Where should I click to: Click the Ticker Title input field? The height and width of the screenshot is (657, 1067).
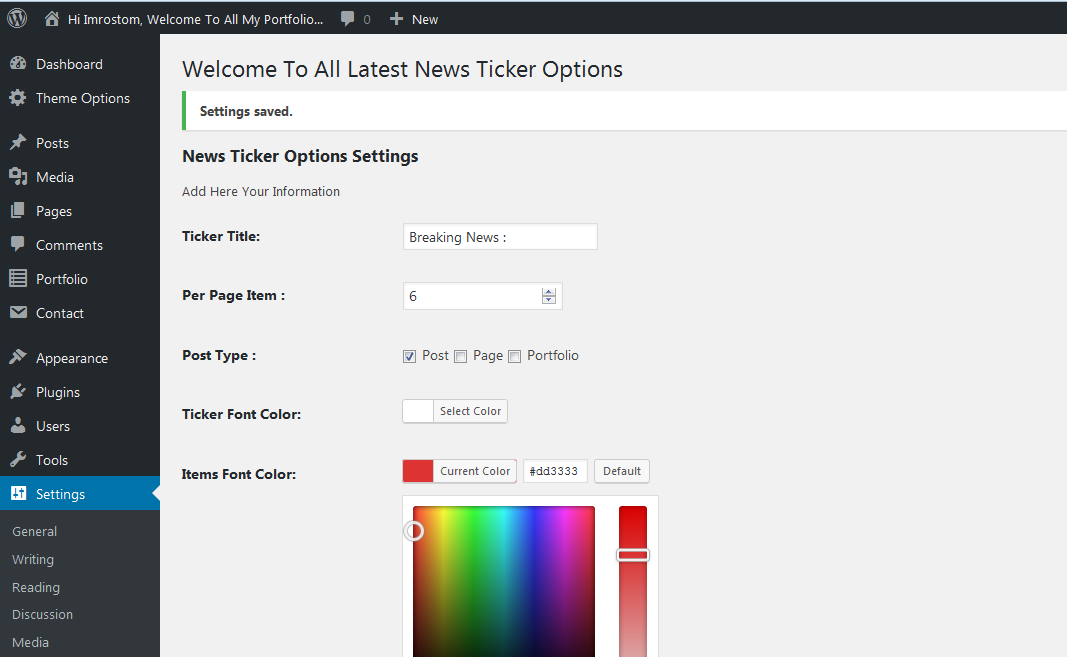(500, 237)
